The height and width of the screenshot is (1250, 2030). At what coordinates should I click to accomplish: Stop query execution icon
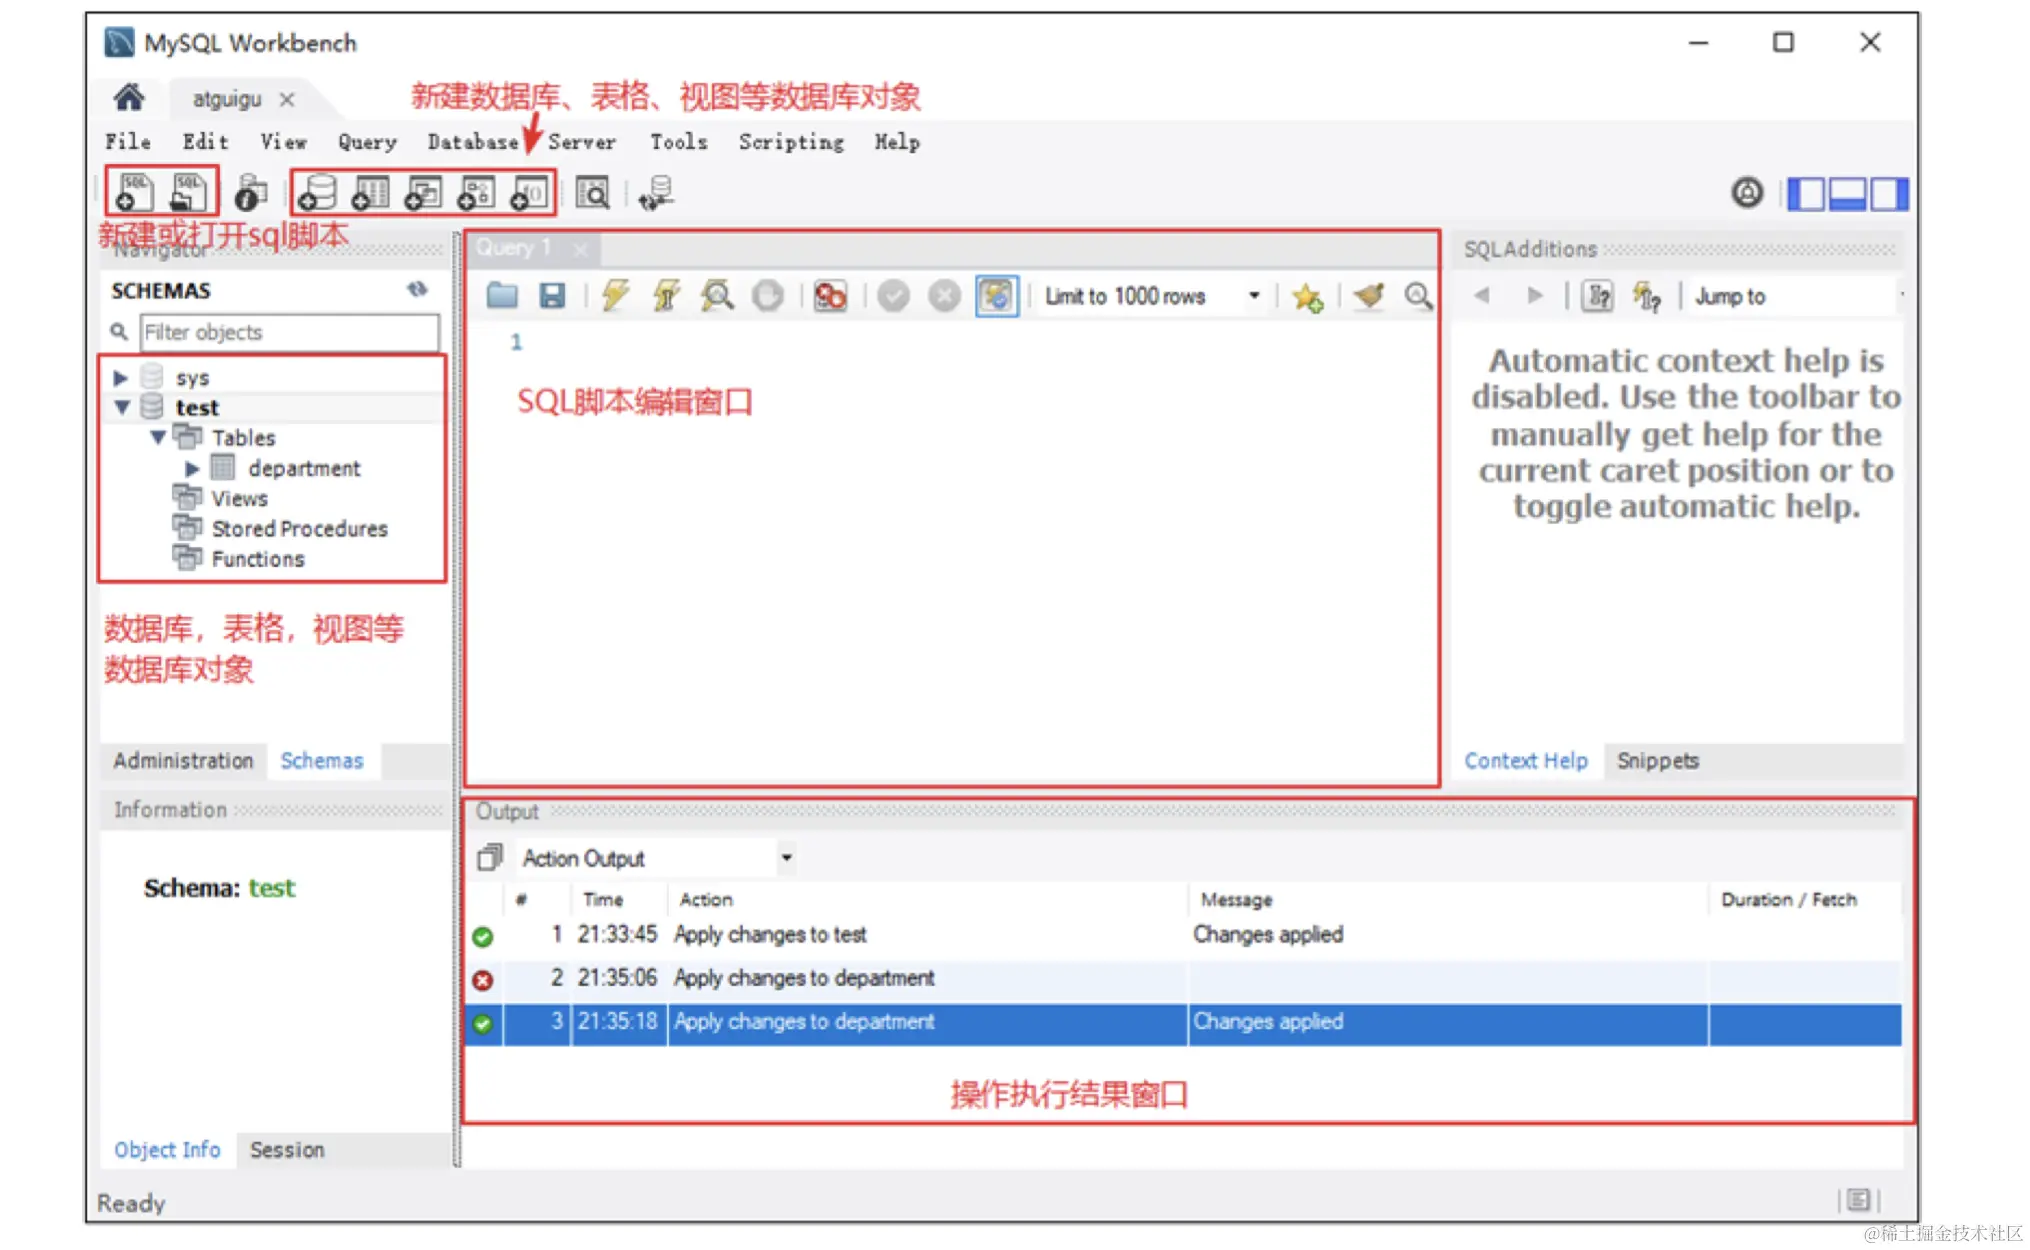768,296
